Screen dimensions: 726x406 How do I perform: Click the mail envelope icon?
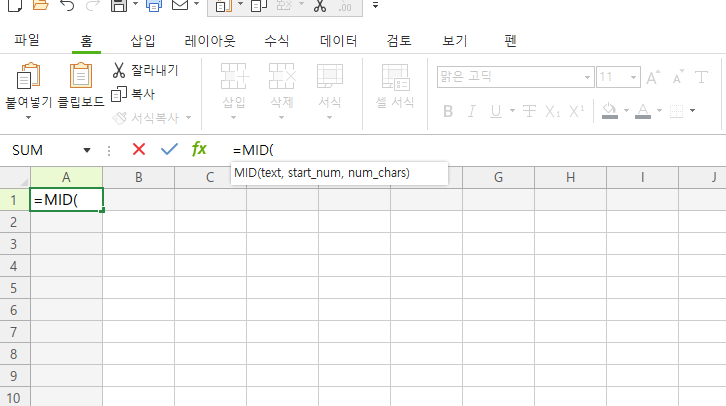point(180,6)
